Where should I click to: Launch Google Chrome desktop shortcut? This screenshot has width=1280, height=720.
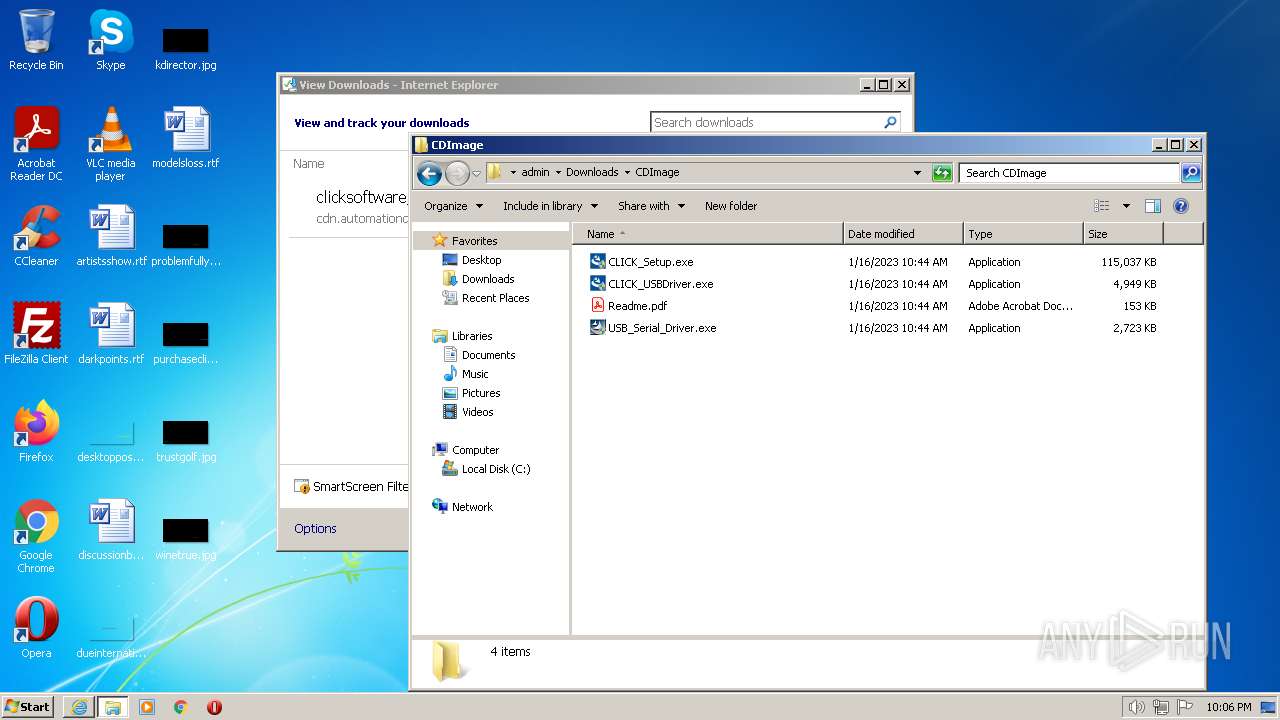click(36, 536)
